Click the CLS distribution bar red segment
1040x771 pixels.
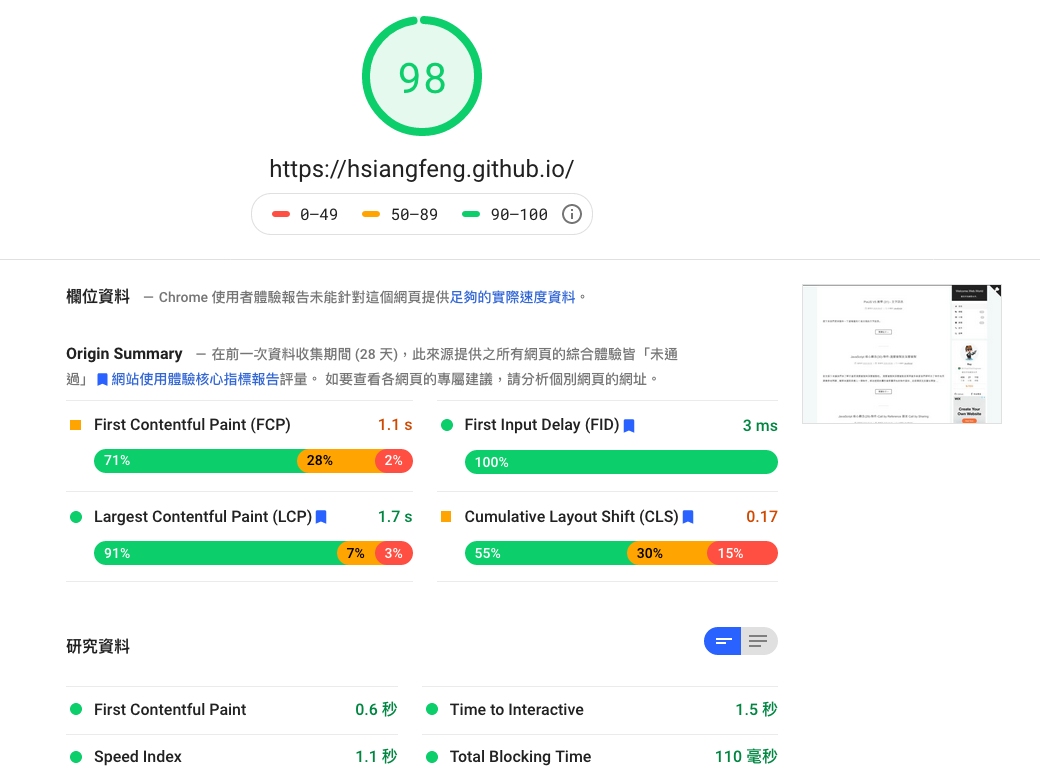[x=741, y=553]
